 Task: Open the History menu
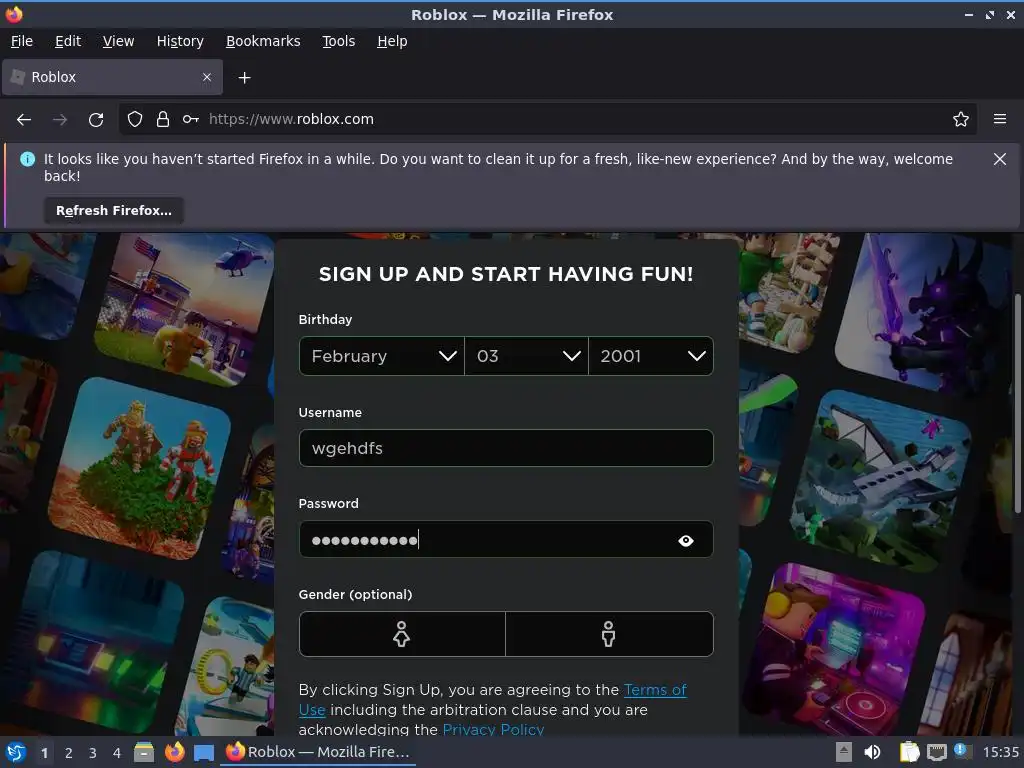[x=180, y=41]
